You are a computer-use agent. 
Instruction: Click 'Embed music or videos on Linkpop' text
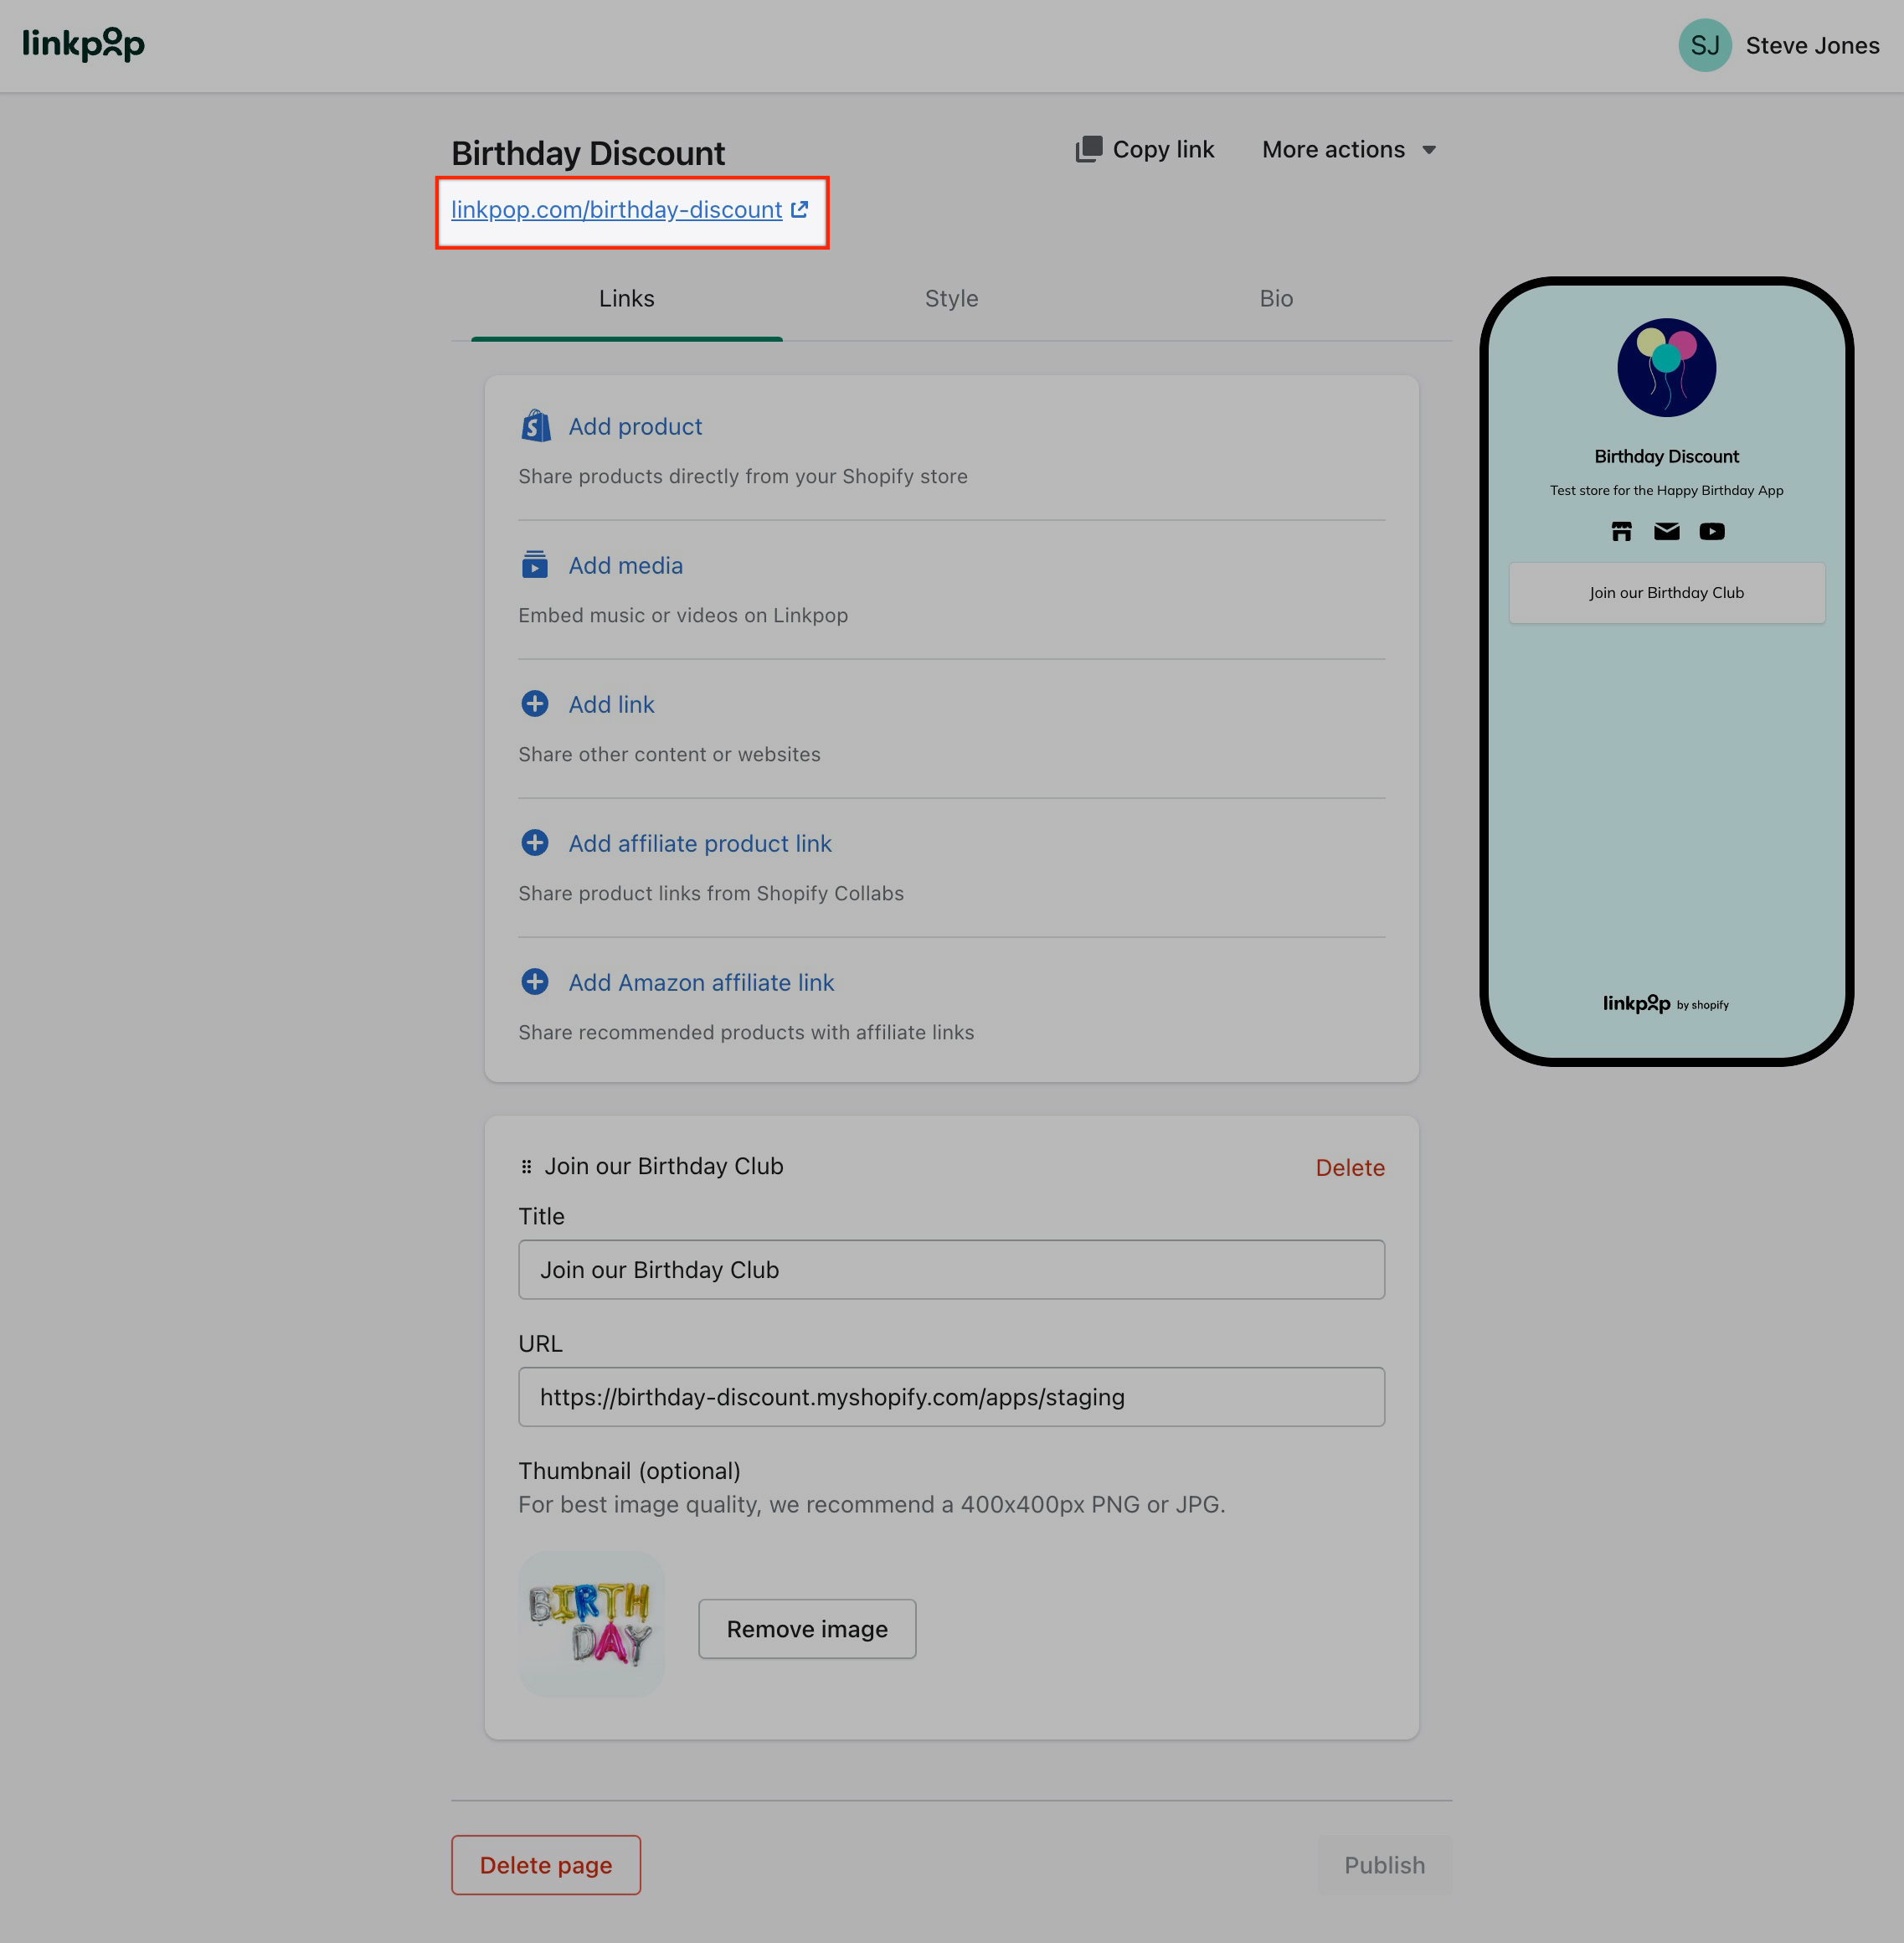tap(683, 615)
